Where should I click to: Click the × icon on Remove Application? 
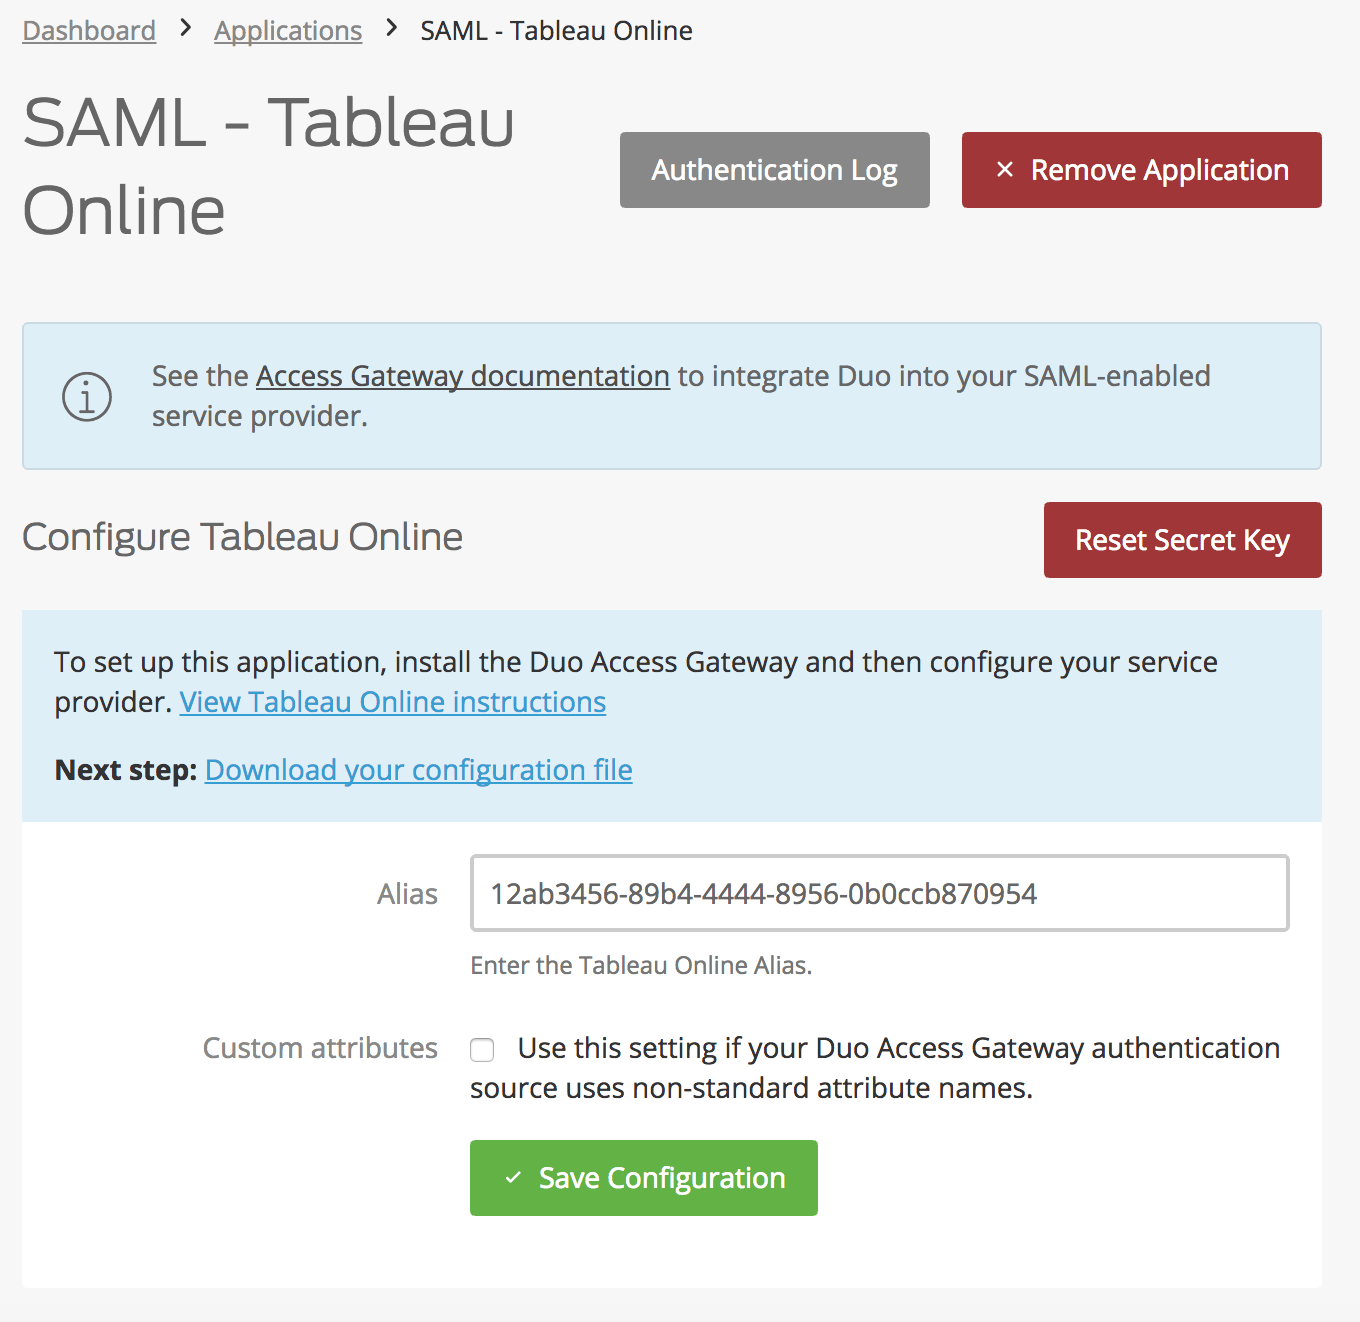pyautogui.click(x=1004, y=170)
